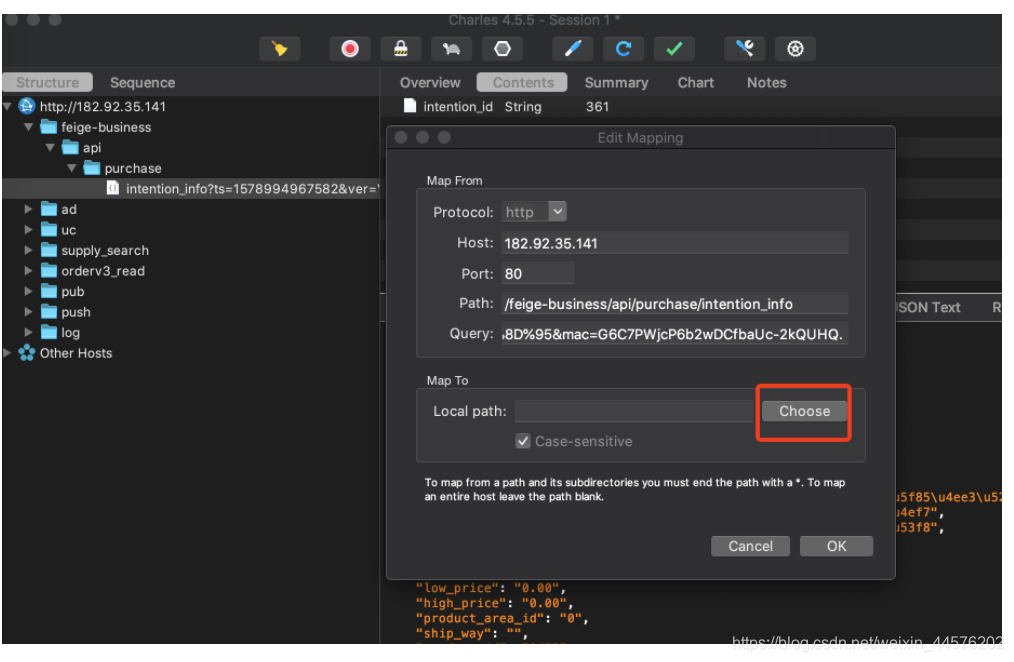1014x662 pixels.
Task: Click OK in Edit Mapping dialog
Action: pos(836,546)
